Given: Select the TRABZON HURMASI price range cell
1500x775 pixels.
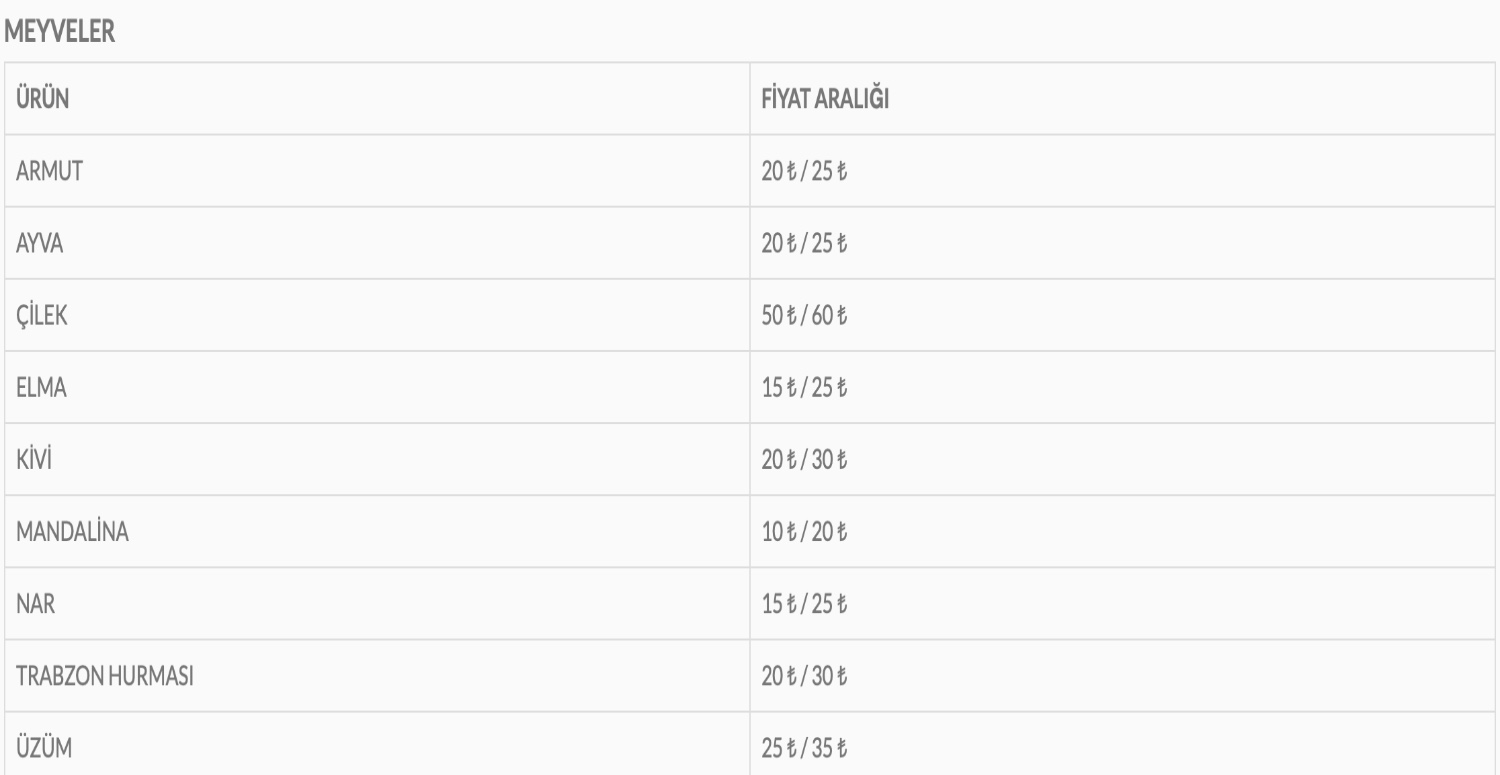Looking at the screenshot, I should 804,676.
